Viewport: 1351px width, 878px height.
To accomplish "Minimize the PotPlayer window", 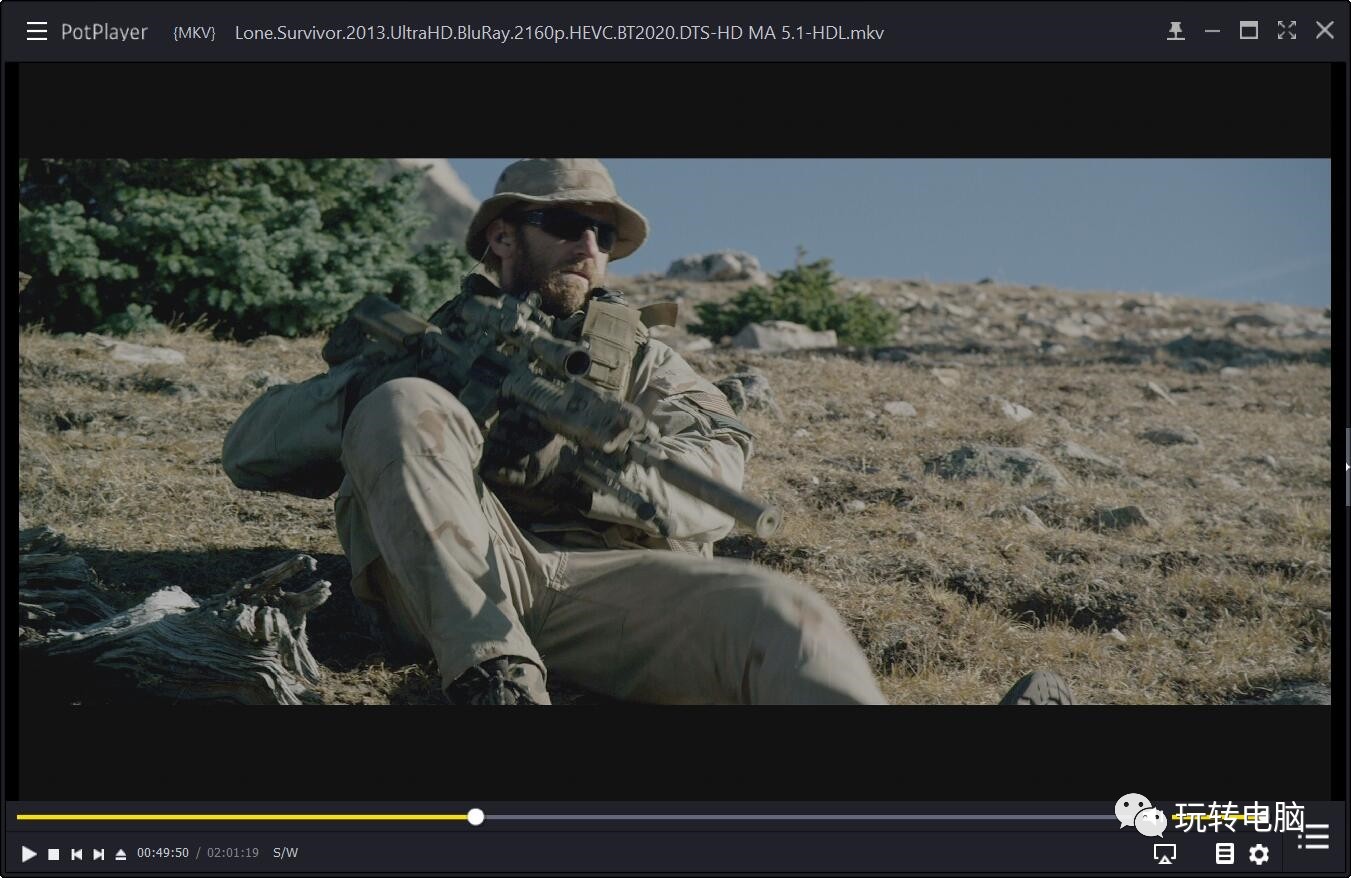I will click(x=1212, y=31).
